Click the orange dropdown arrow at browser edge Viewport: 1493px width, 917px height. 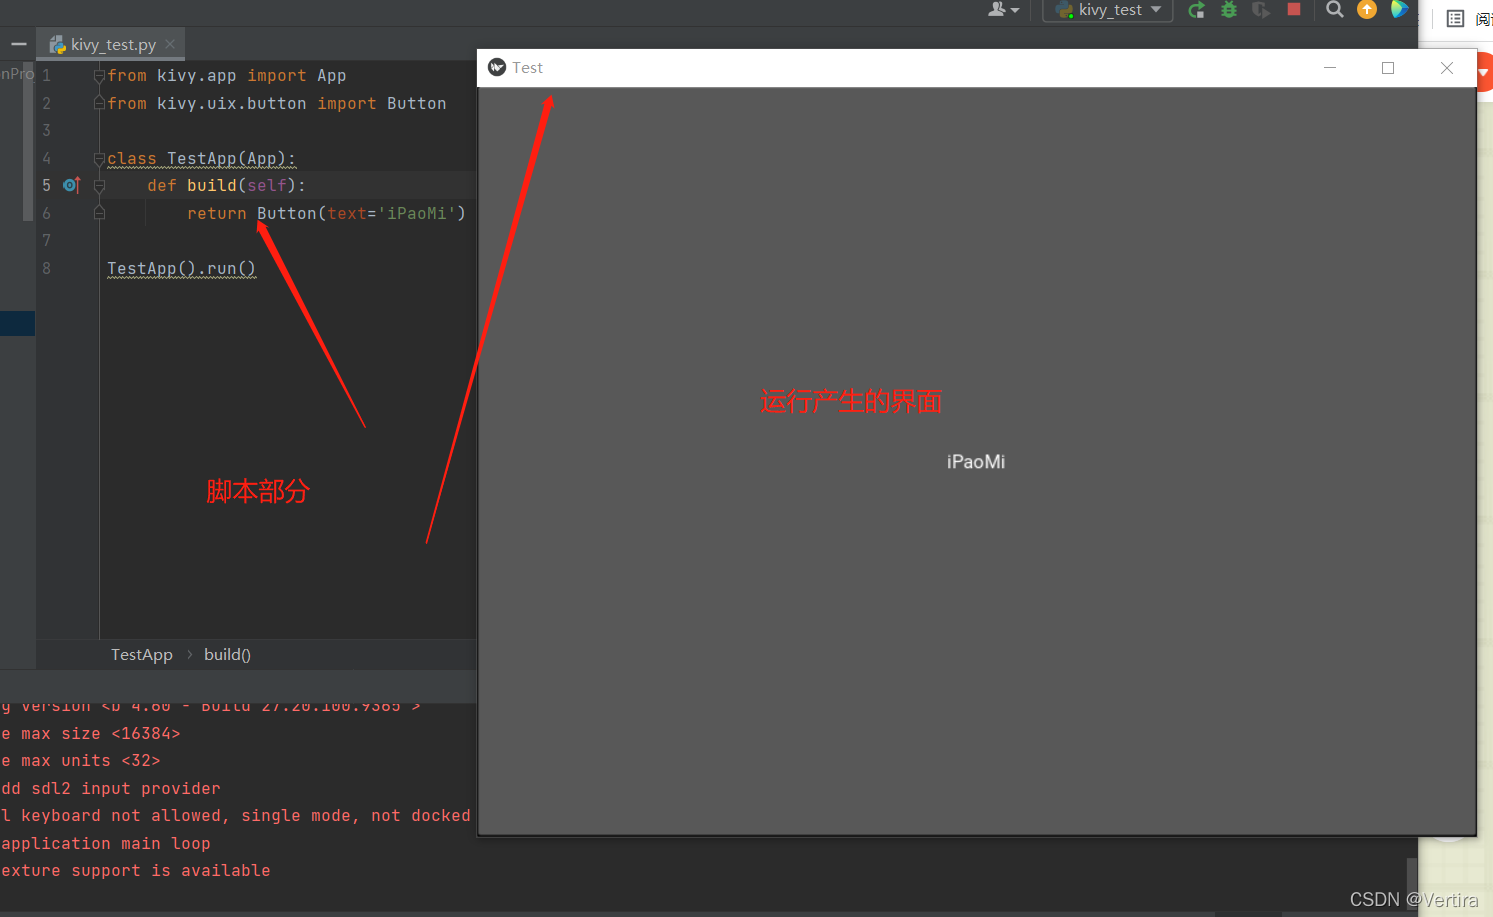1484,72
